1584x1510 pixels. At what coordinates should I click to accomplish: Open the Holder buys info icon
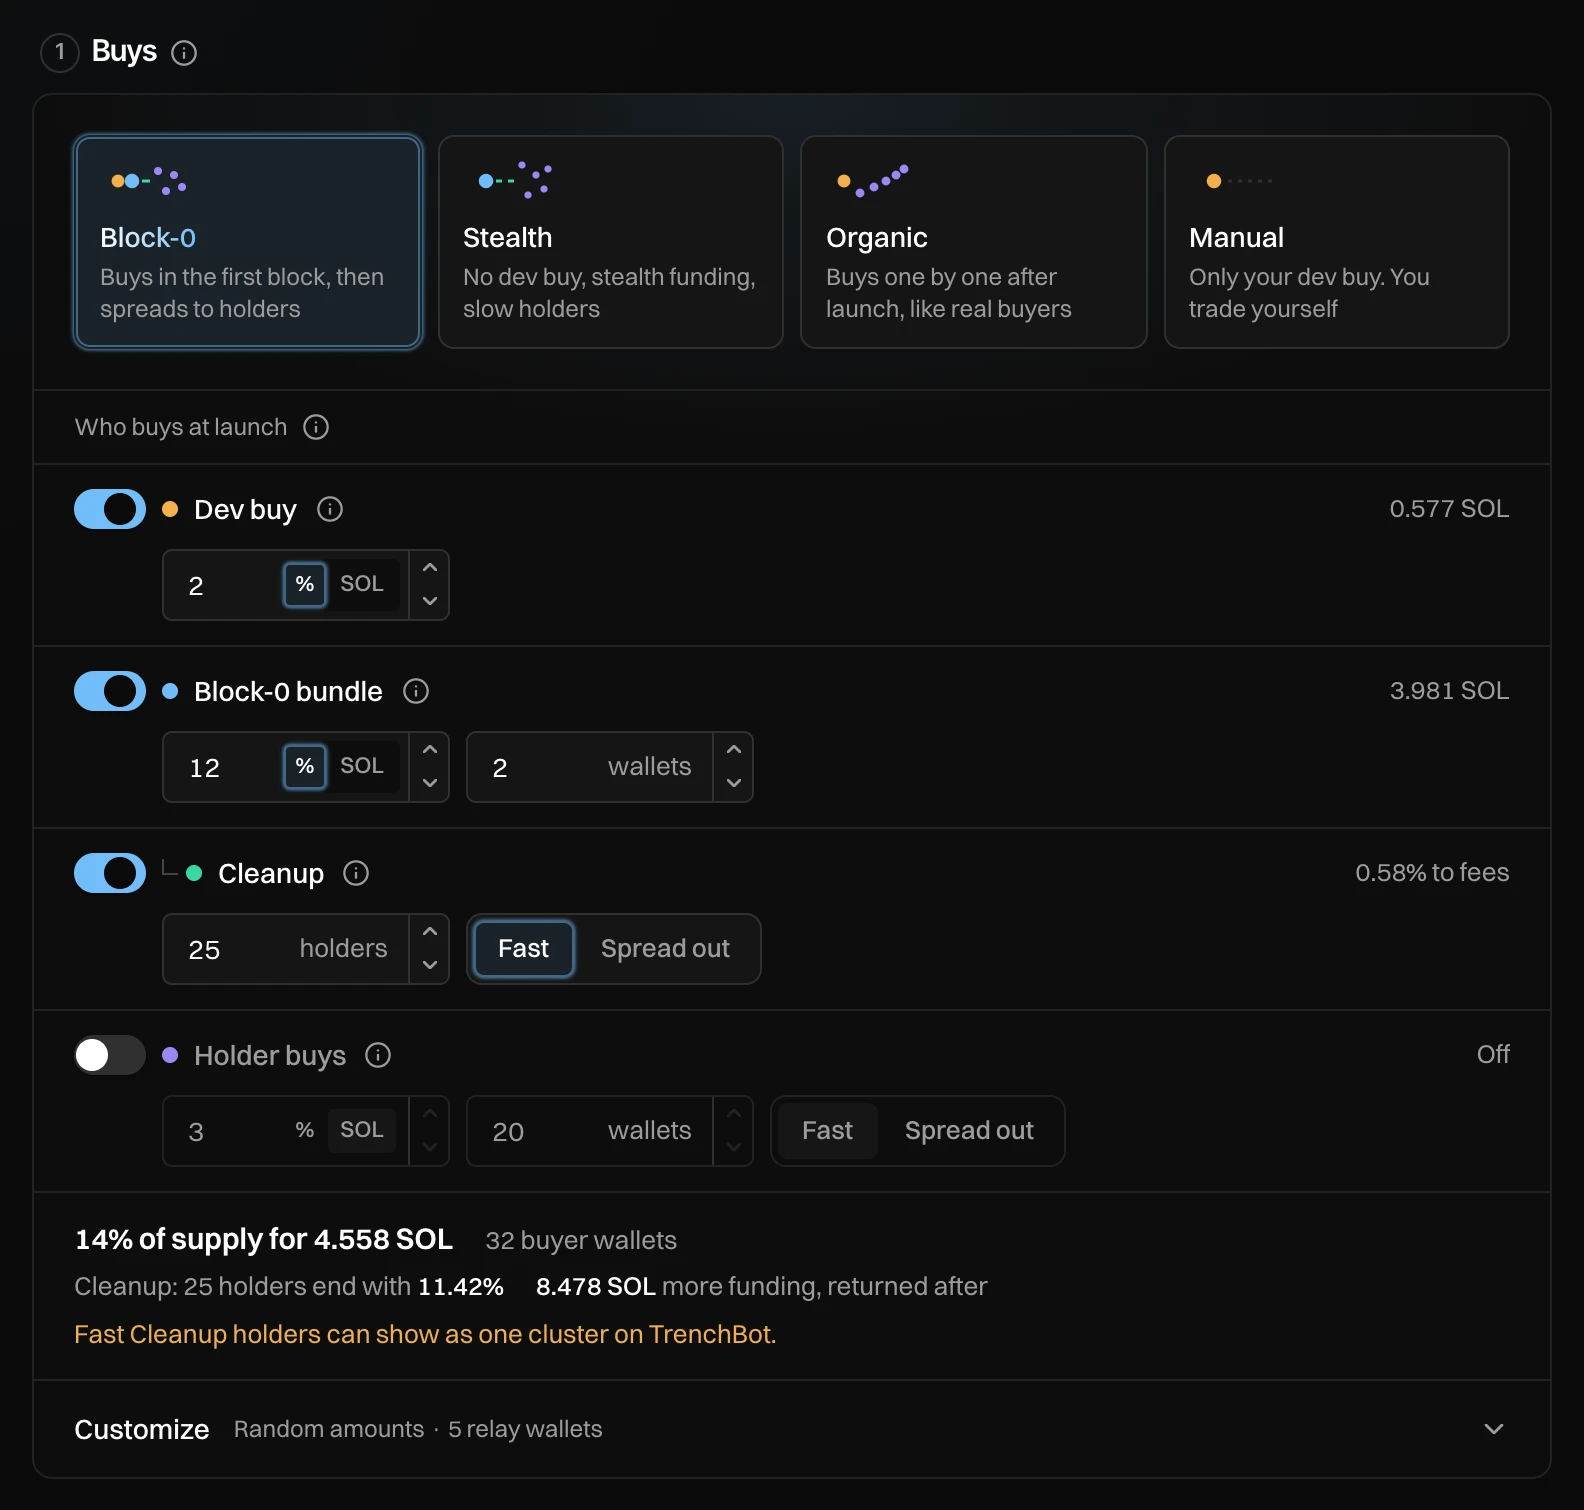(378, 1055)
